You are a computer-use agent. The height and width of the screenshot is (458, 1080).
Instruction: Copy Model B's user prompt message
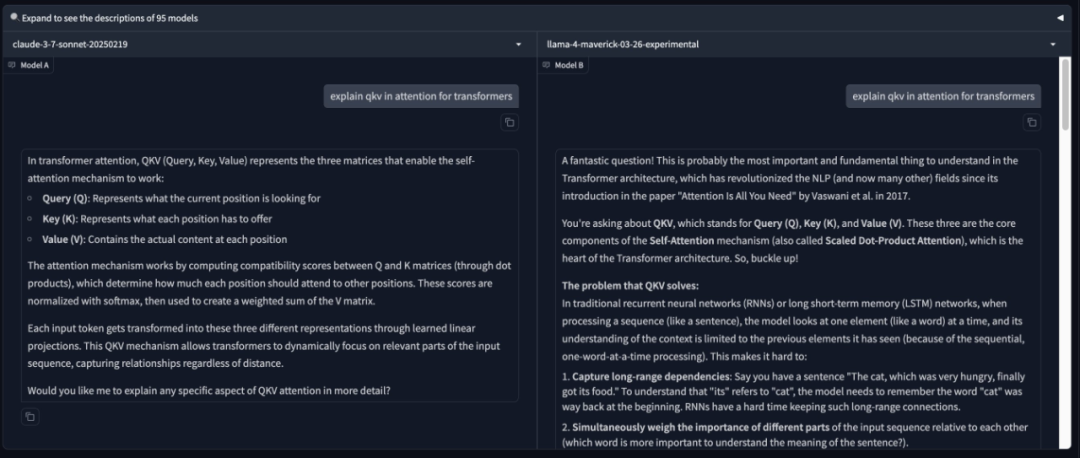point(1031,122)
